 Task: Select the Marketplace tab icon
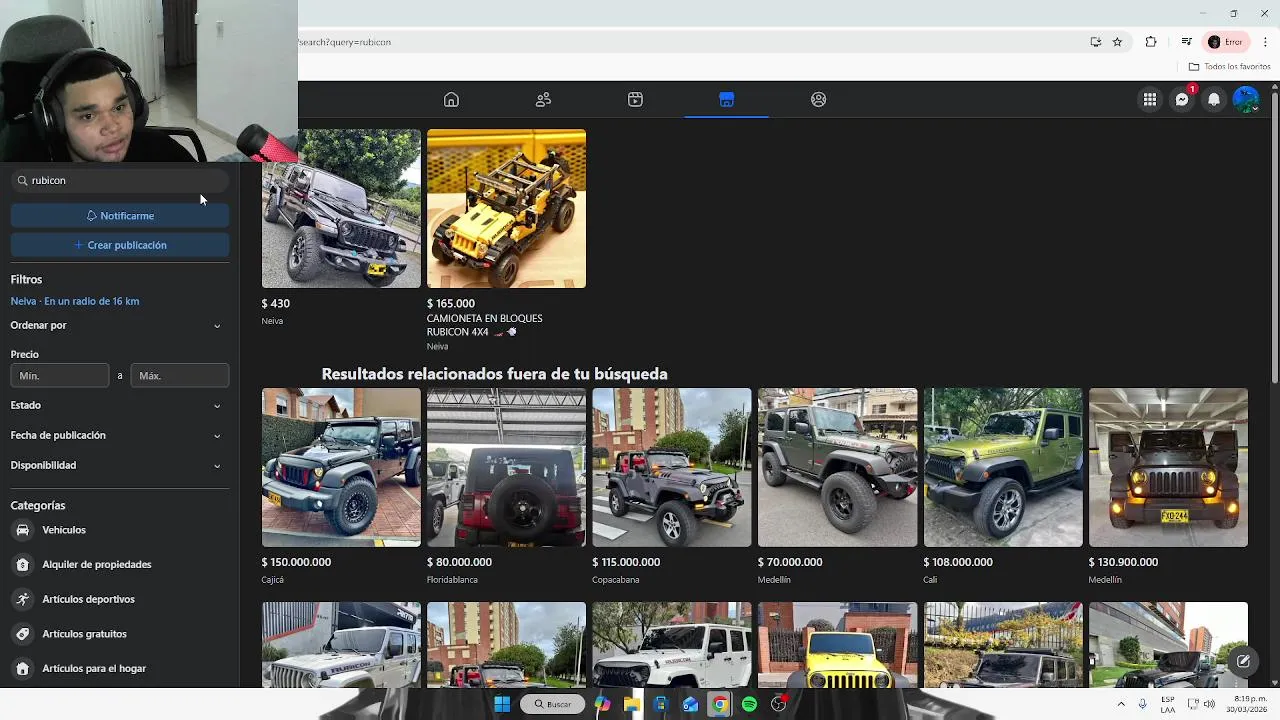coord(726,99)
